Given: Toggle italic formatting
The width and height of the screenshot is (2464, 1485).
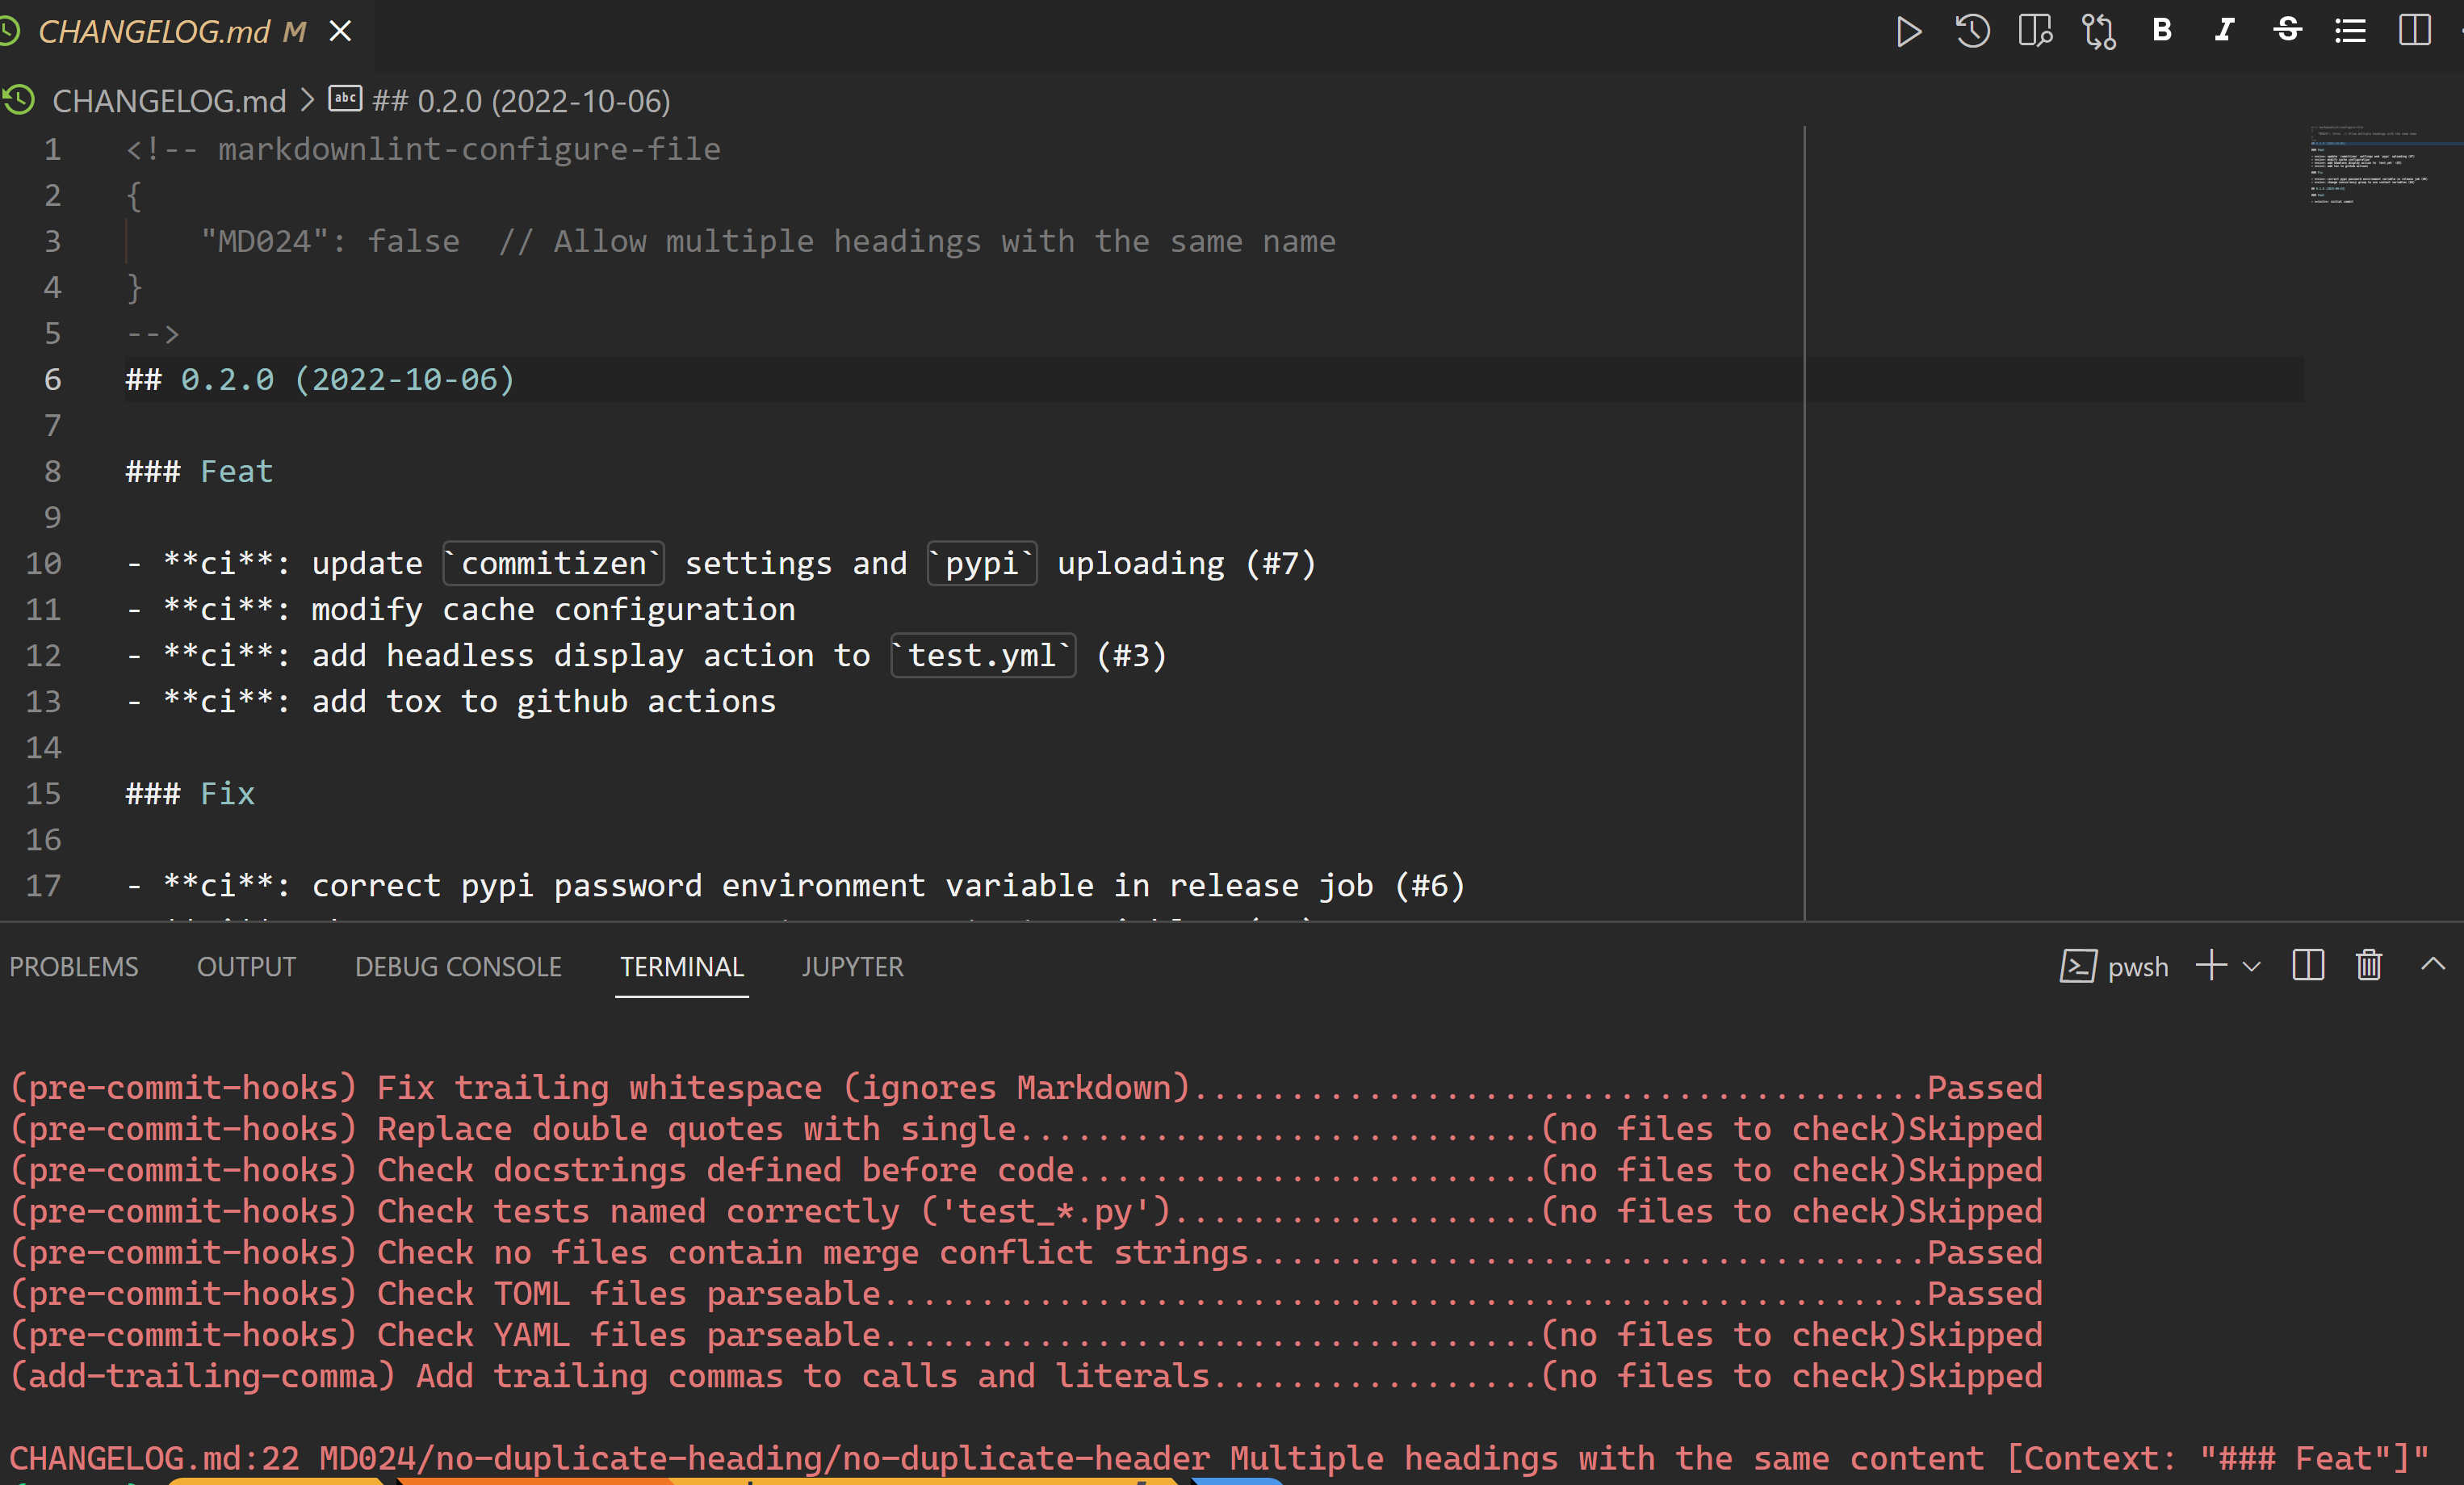Looking at the screenshot, I should pos(2224,30).
